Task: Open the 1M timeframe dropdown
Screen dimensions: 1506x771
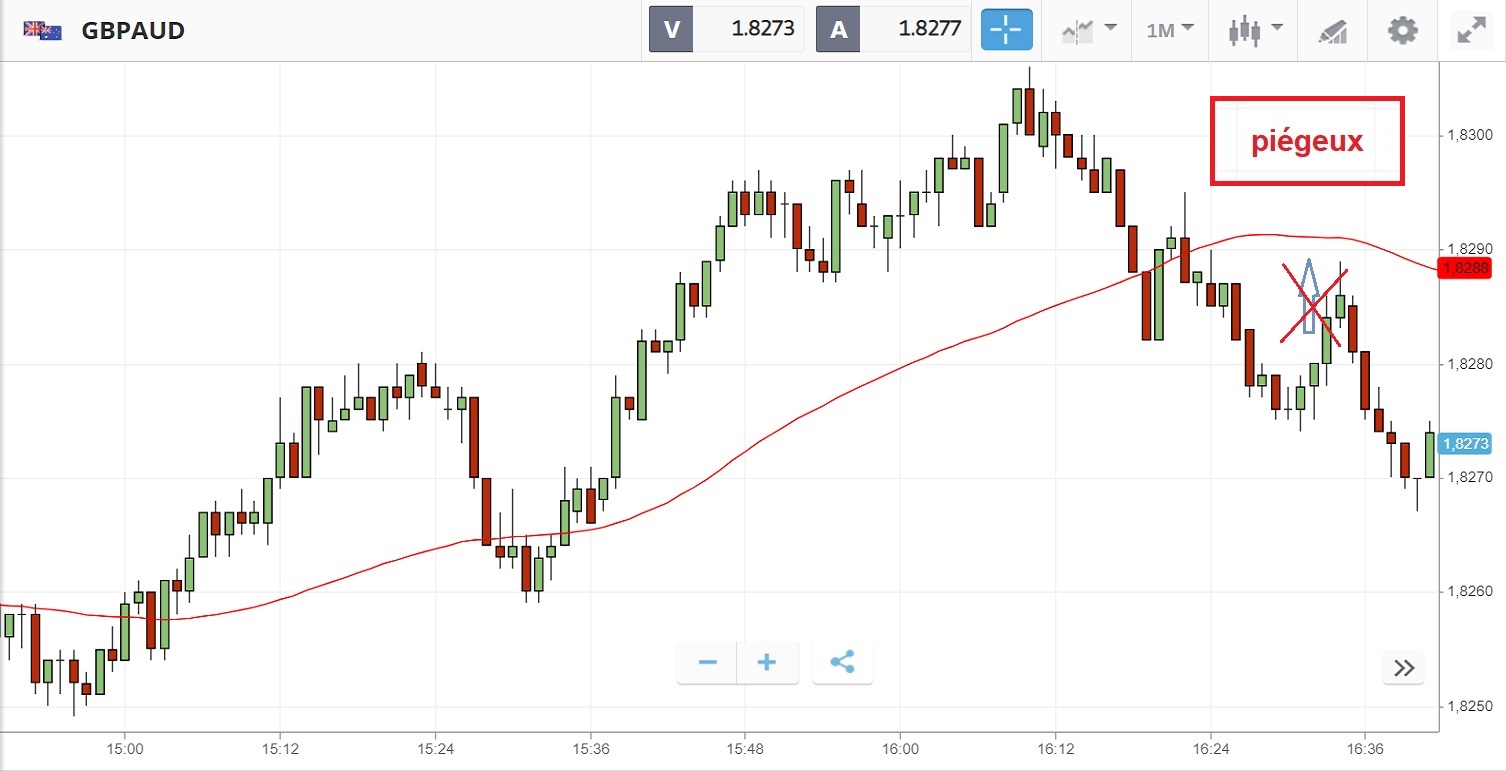Action: click(x=1170, y=30)
